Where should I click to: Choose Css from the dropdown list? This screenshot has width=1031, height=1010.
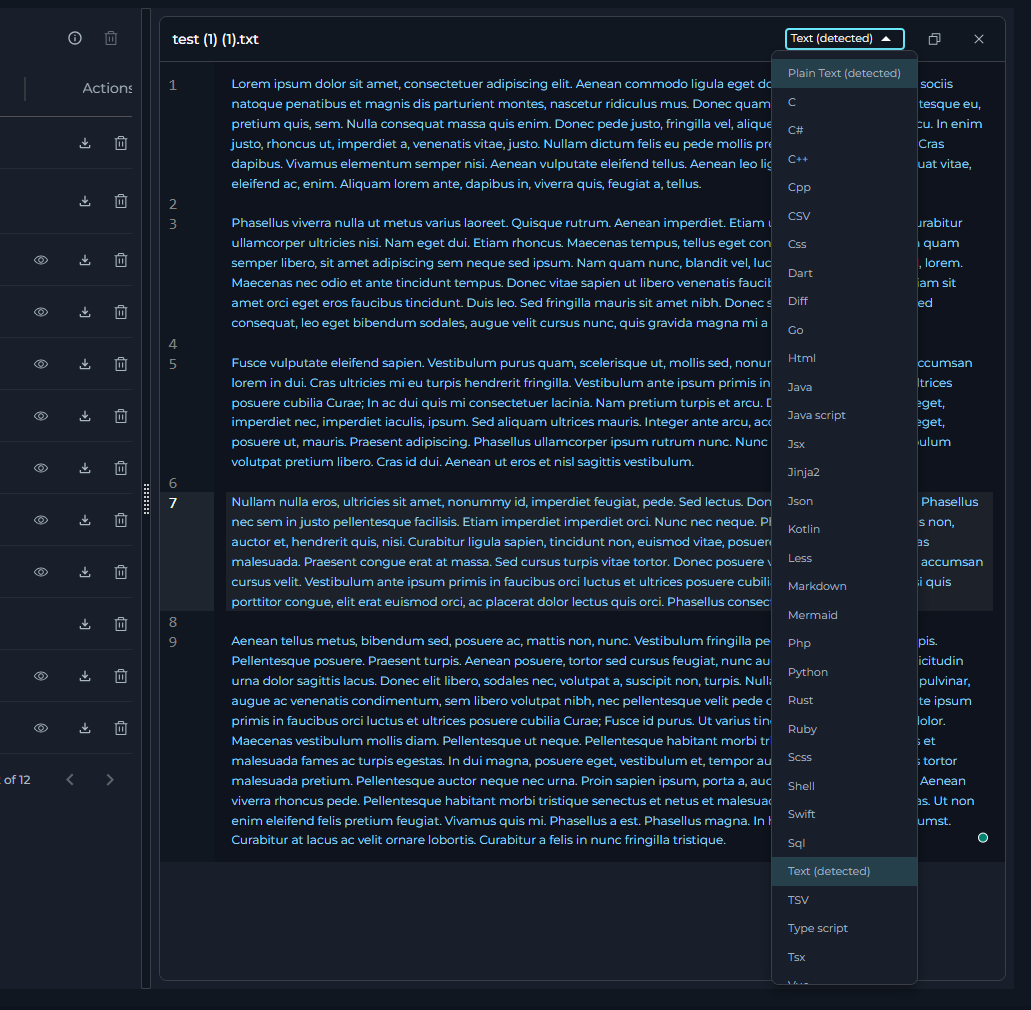pyautogui.click(x=844, y=244)
